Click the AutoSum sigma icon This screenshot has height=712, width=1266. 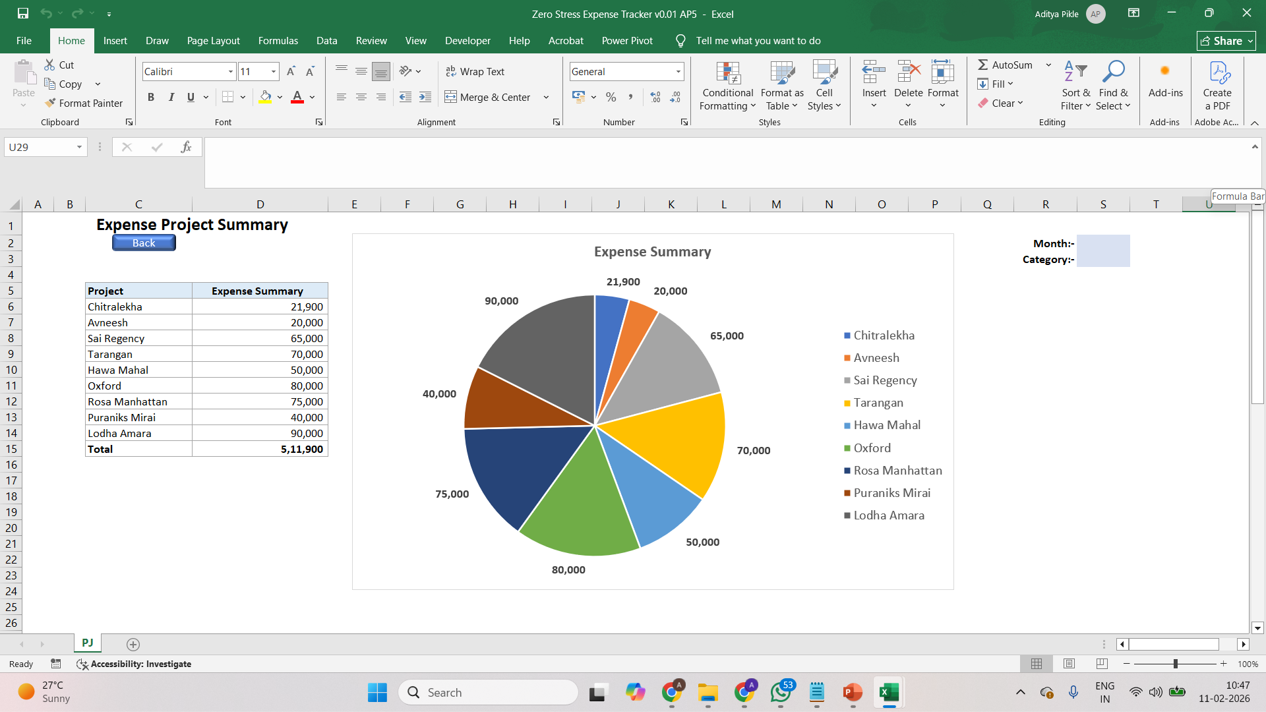[983, 65]
